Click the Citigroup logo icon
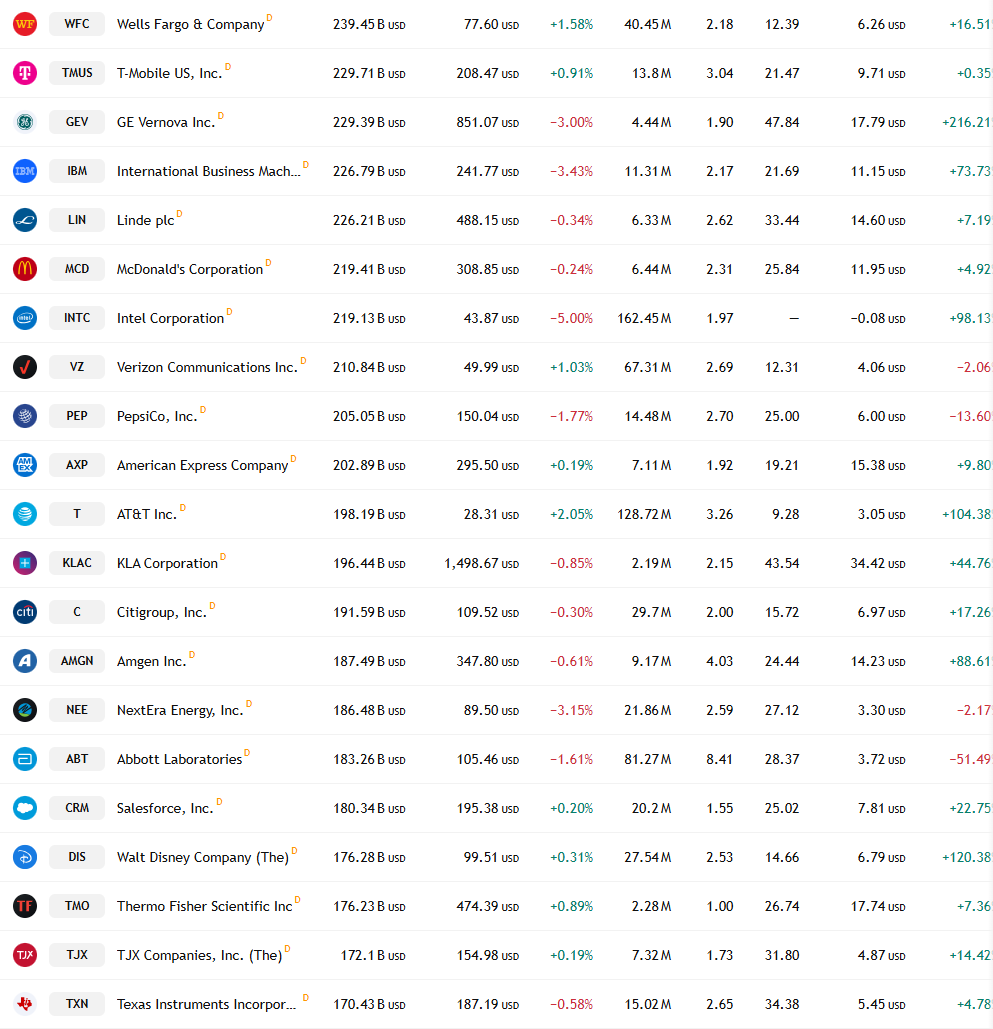 tap(25, 612)
